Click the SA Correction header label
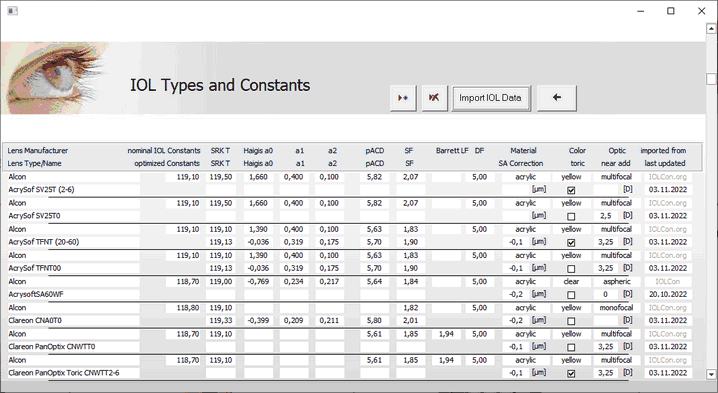The height and width of the screenshot is (393, 718). (521, 163)
